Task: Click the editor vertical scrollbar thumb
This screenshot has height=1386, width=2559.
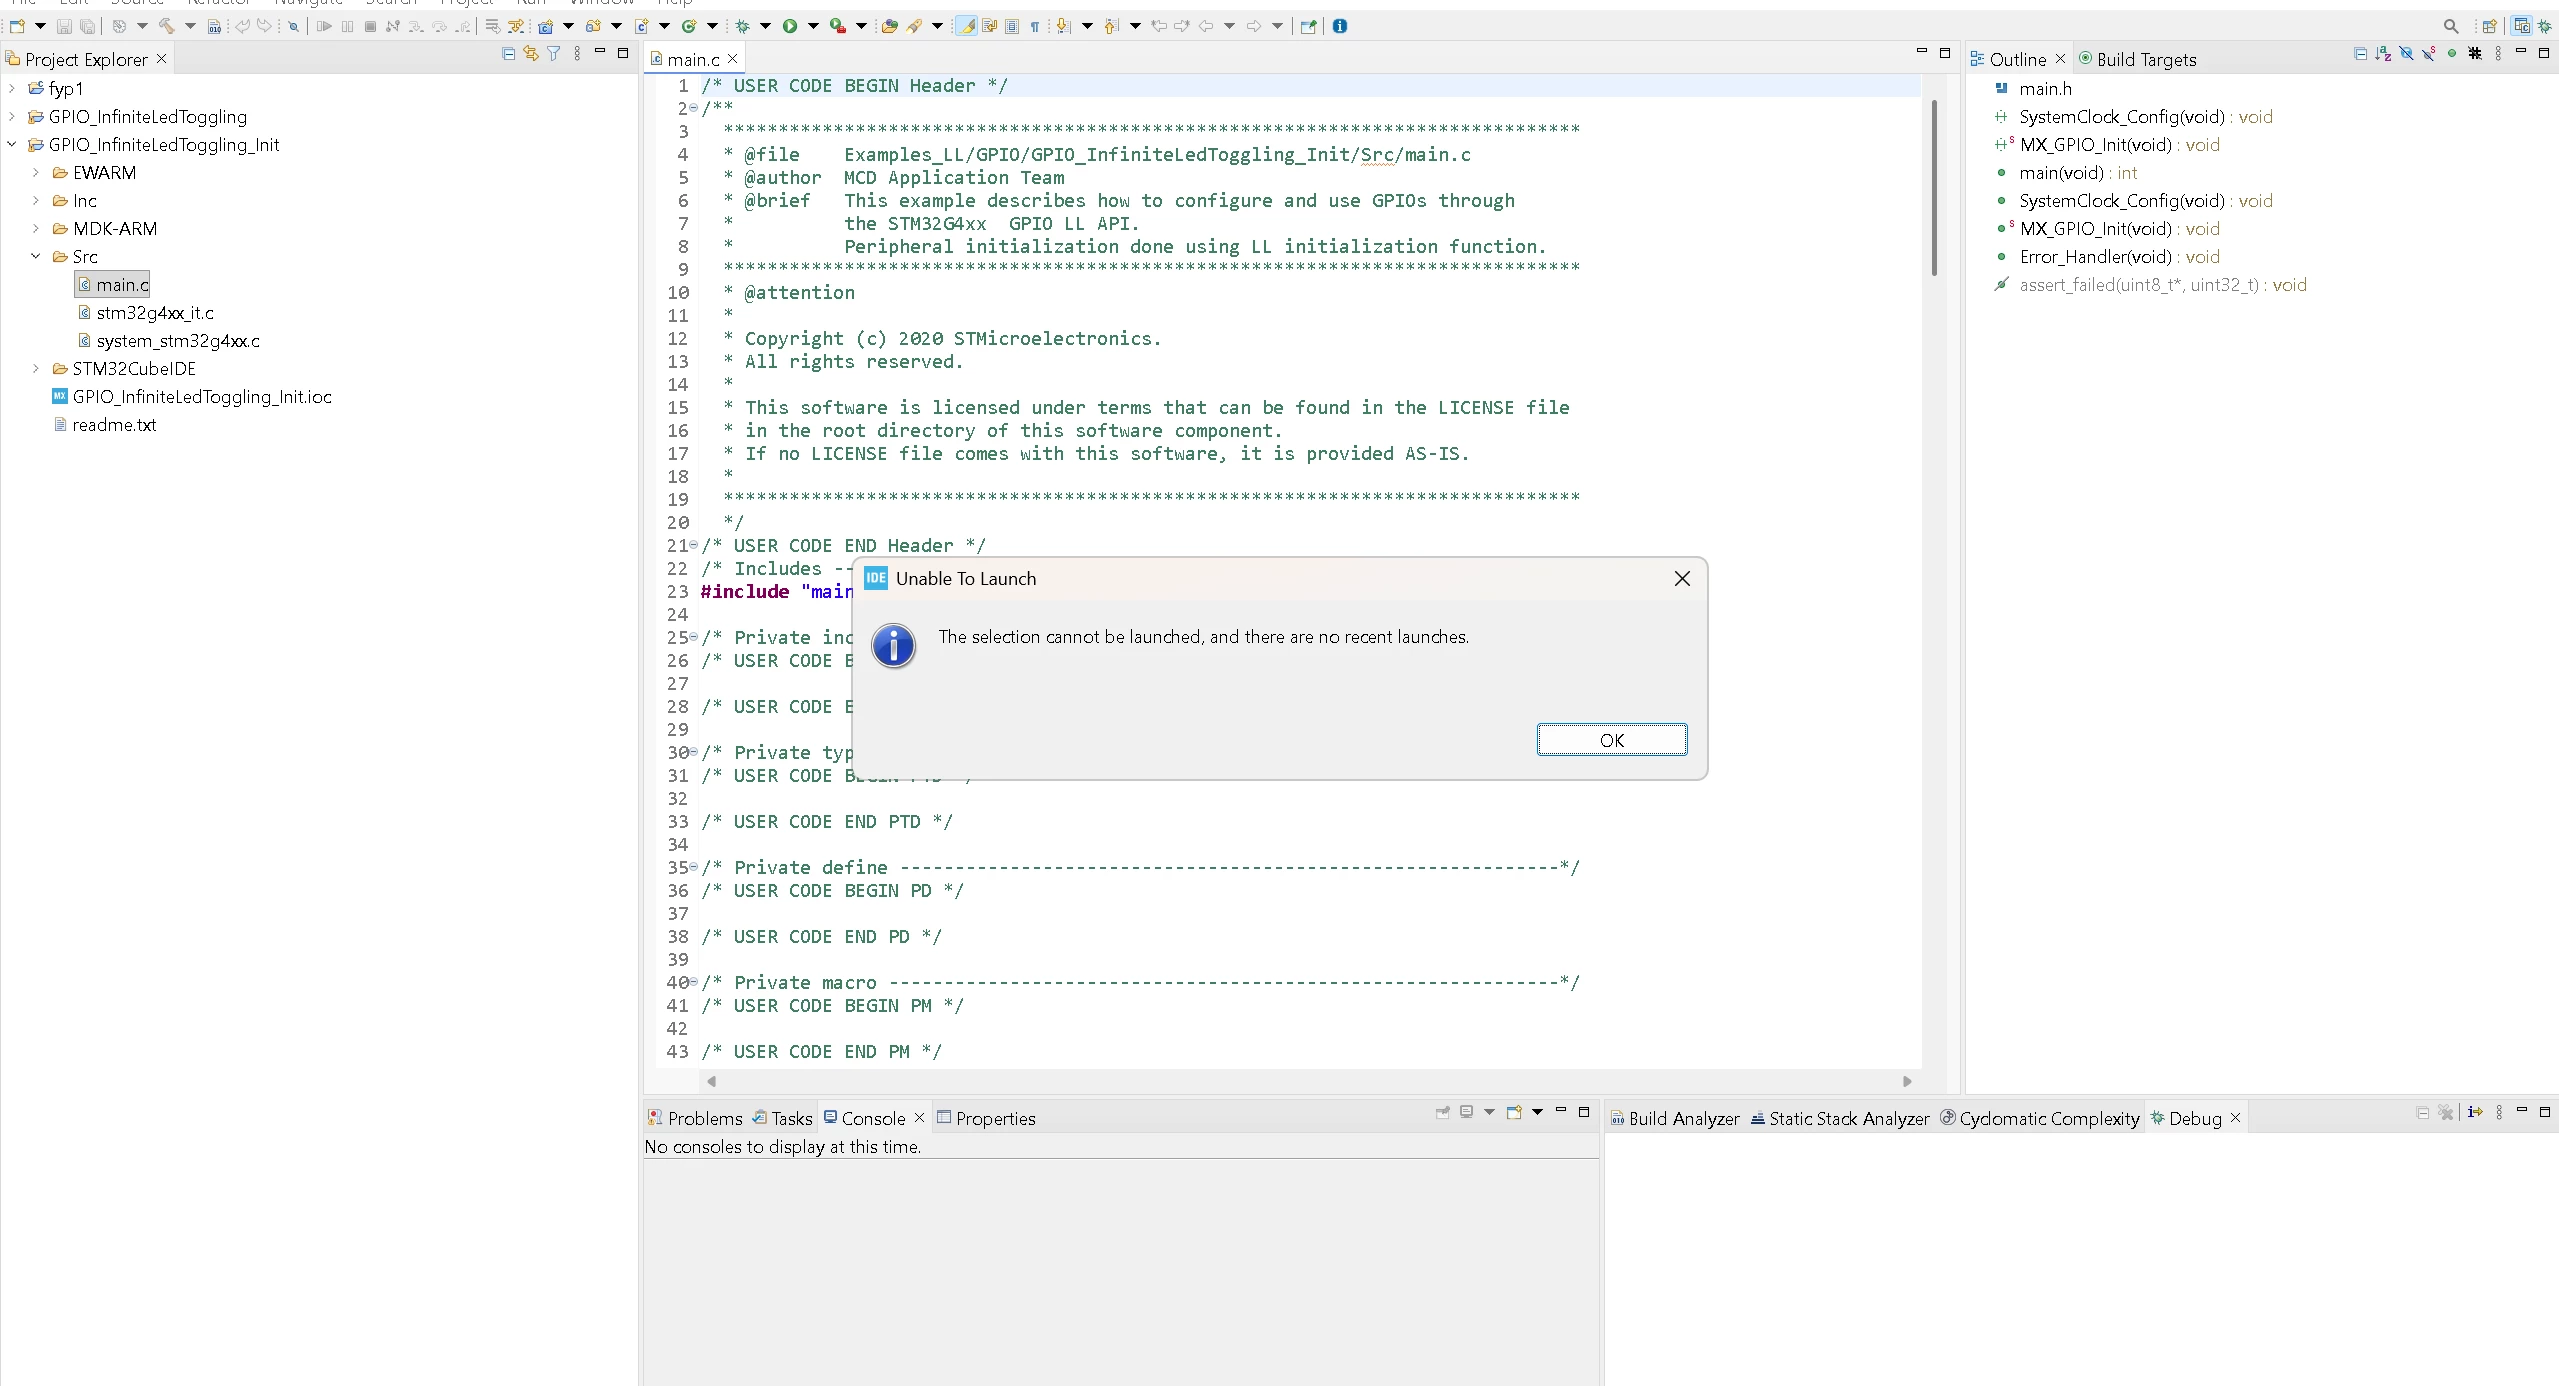Action: click(x=1934, y=187)
